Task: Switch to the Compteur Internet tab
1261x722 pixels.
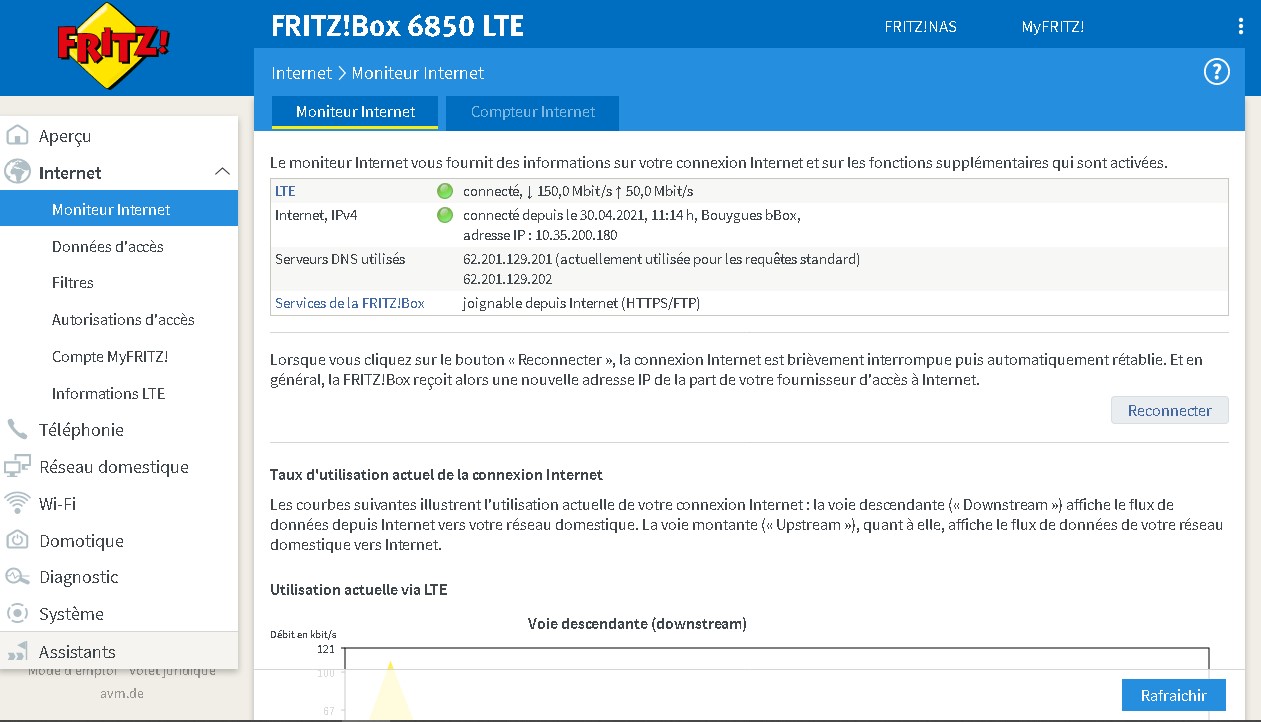Action: 533,112
